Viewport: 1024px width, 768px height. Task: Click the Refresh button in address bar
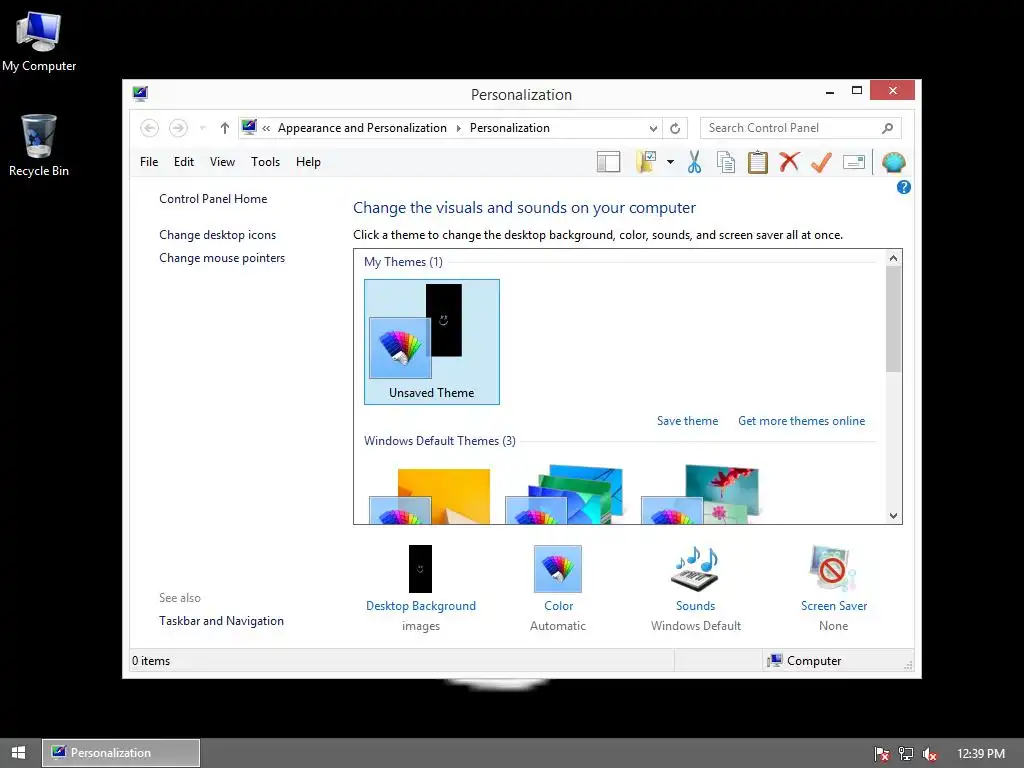tap(675, 129)
